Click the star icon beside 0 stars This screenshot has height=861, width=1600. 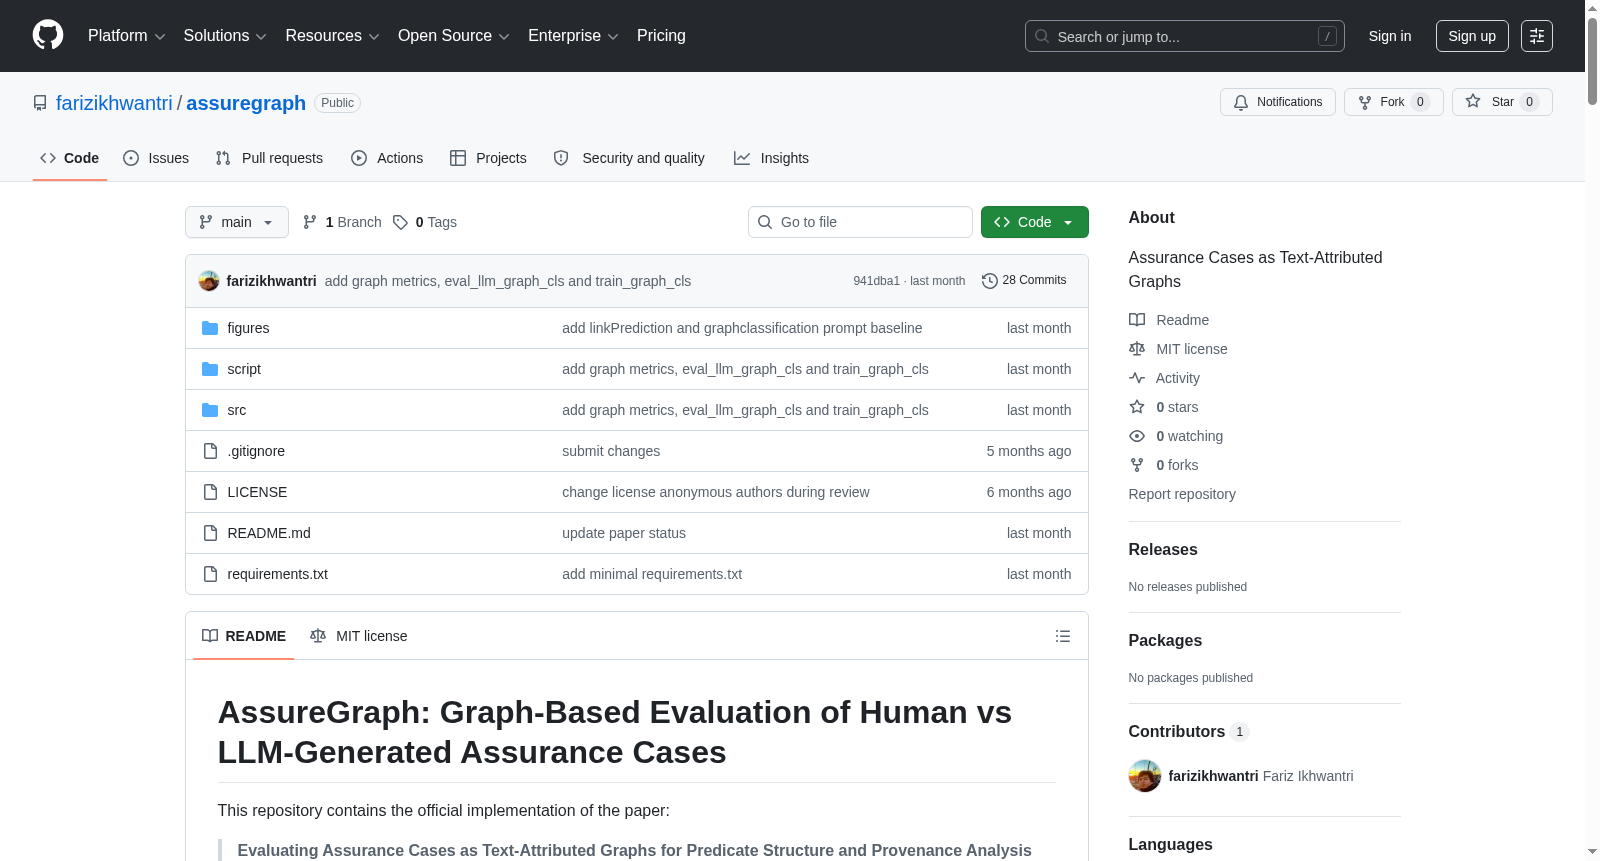click(x=1137, y=407)
